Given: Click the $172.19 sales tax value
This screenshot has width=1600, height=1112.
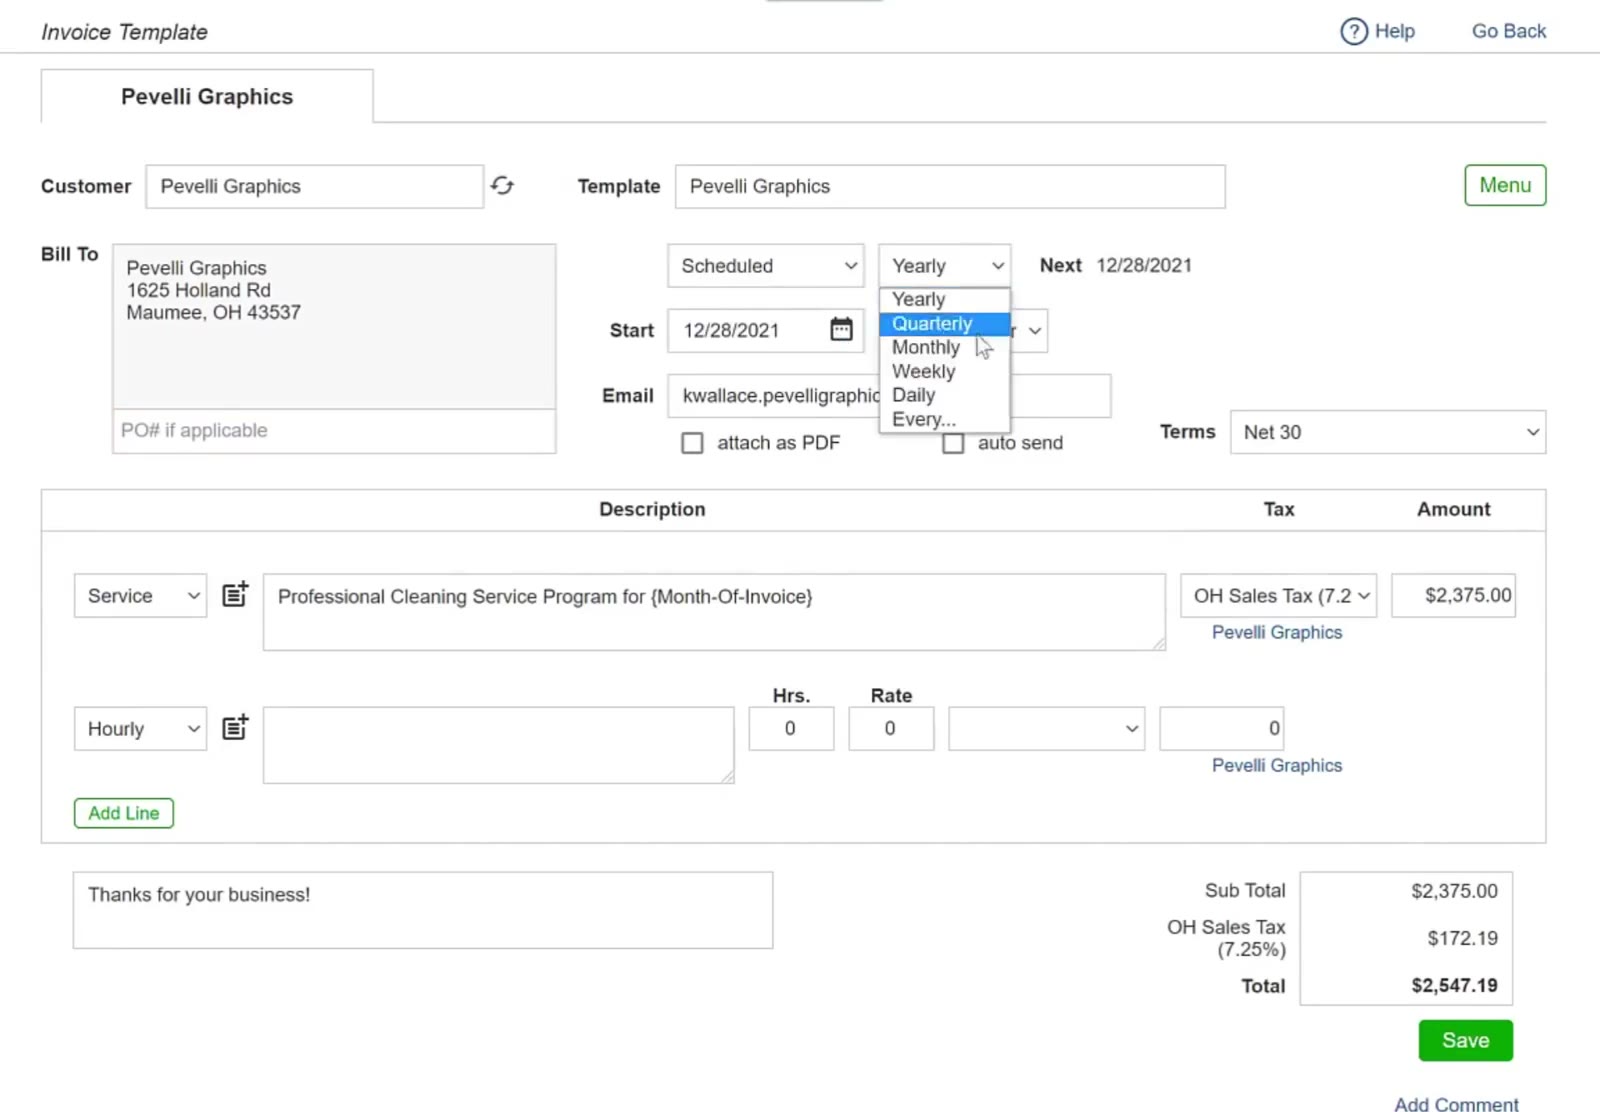Looking at the screenshot, I should (1462, 938).
